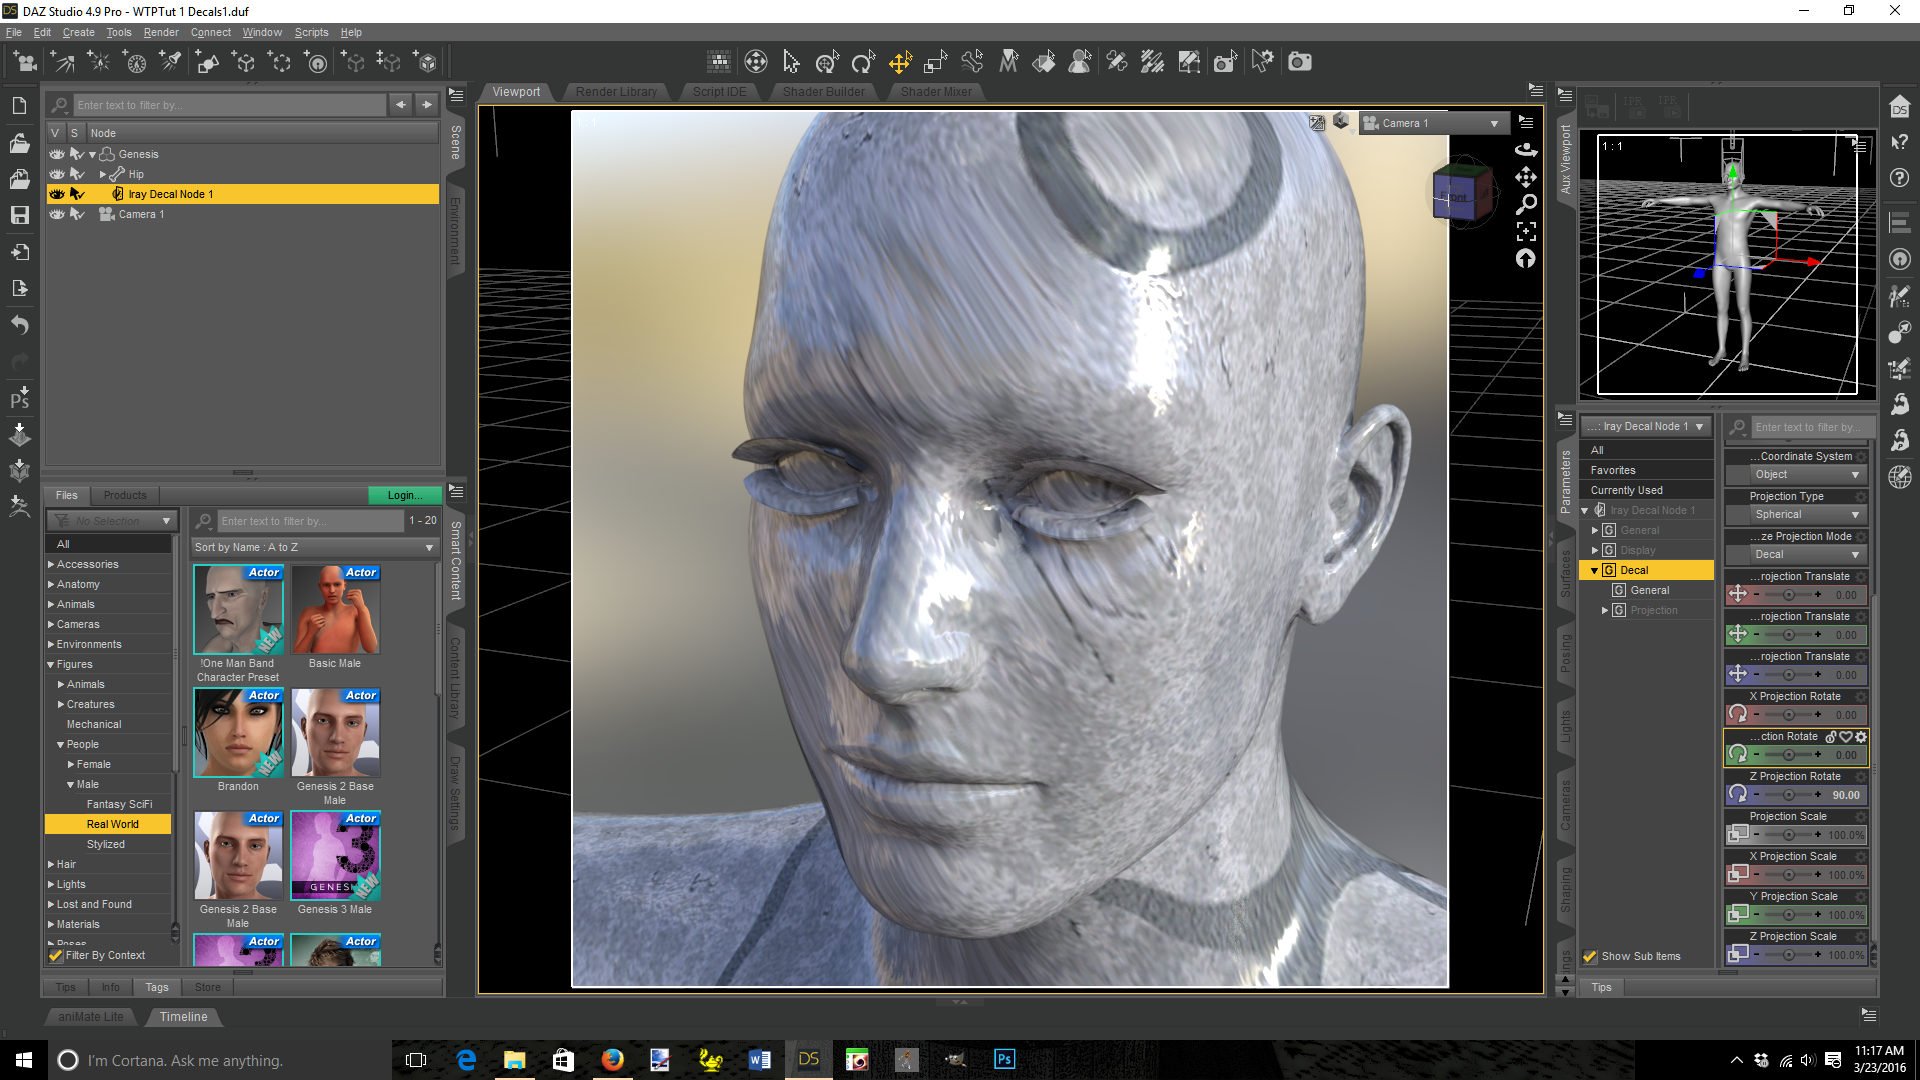Image resolution: width=1920 pixels, height=1080 pixels.
Task: Activate the Node Selection arrow tool
Action: point(791,62)
